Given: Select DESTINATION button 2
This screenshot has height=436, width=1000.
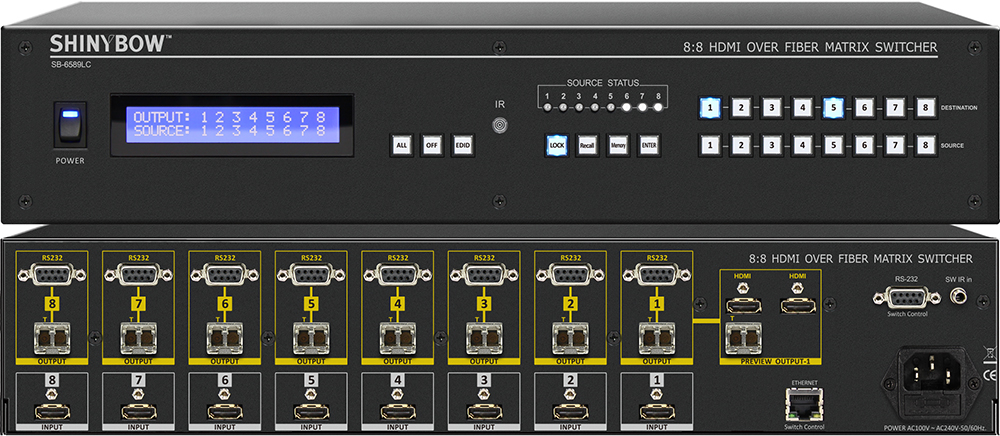Looking at the screenshot, I should pyautogui.click(x=740, y=108).
